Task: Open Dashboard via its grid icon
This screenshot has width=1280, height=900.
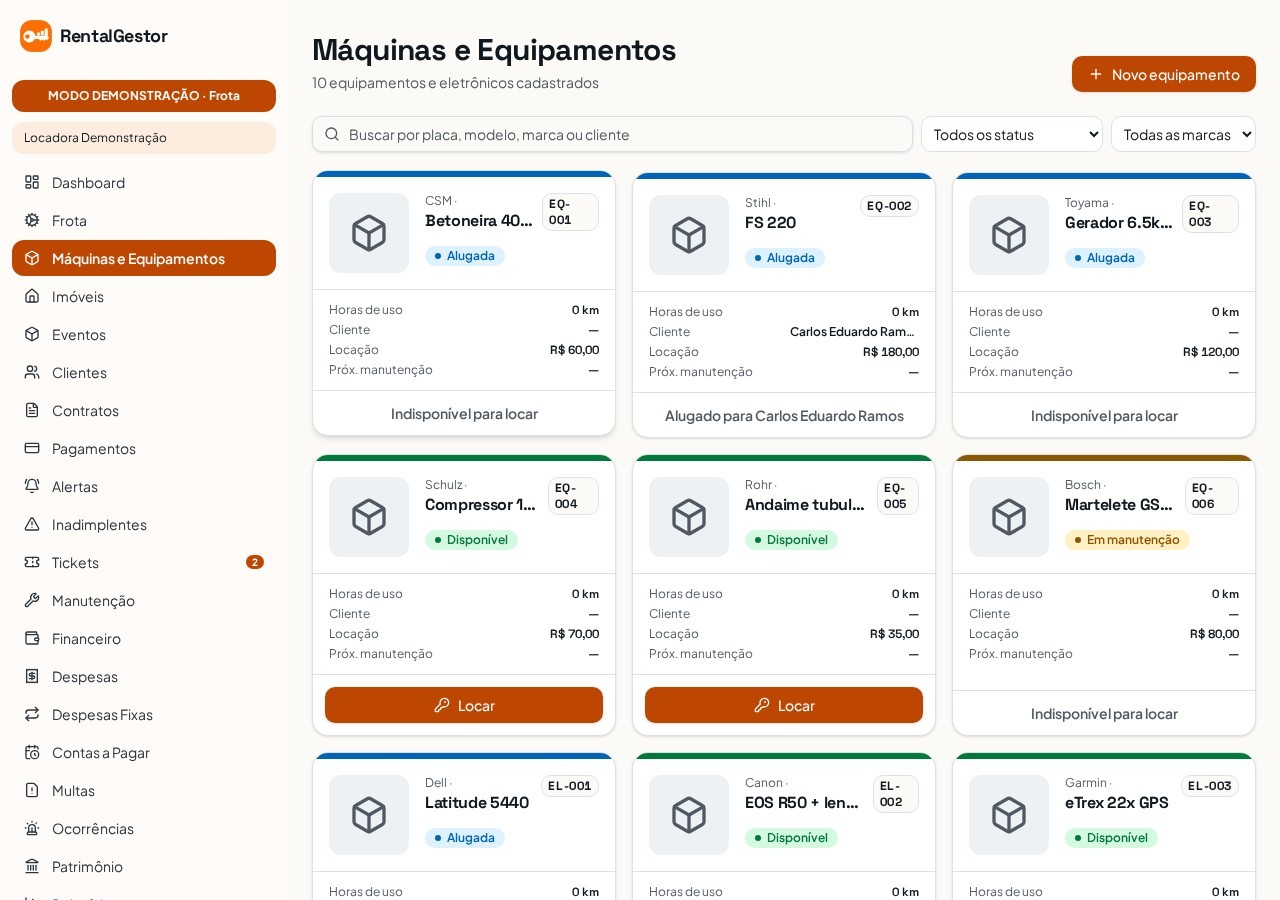Action: tap(32, 182)
